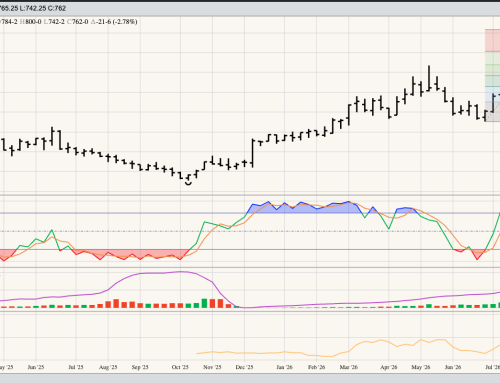Screen dimensions: 500x383
Task: Click the Jan '26 date axis label
Action: 284,367
